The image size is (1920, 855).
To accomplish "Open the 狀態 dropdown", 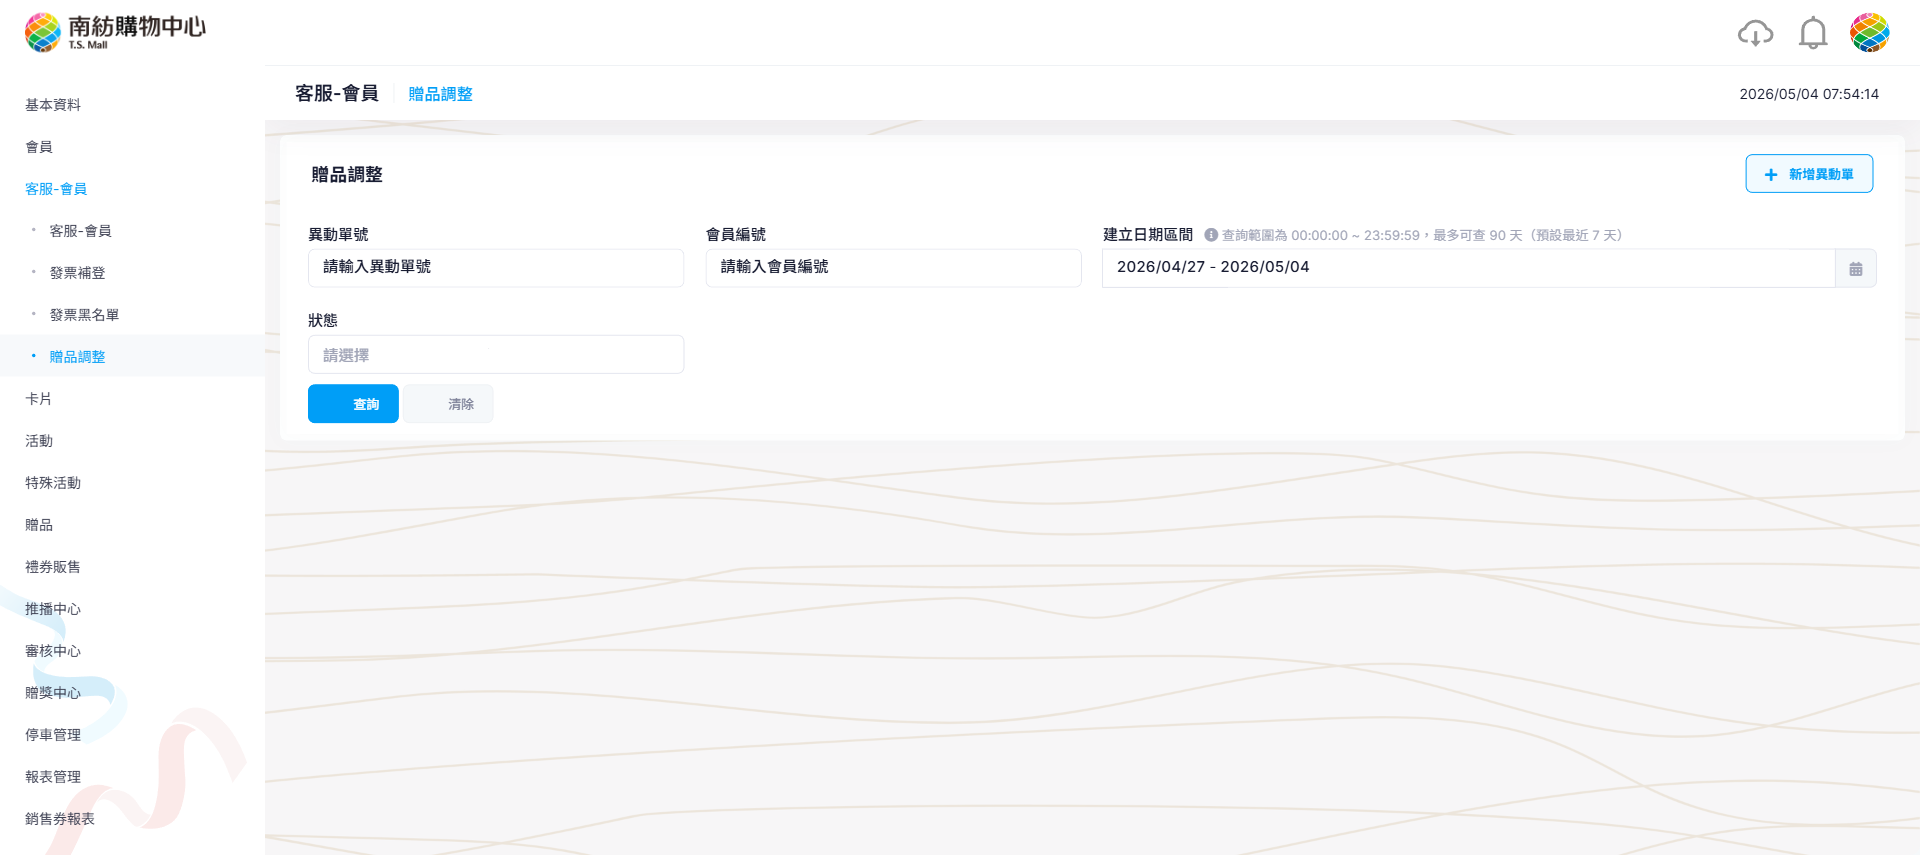I will pos(496,355).
